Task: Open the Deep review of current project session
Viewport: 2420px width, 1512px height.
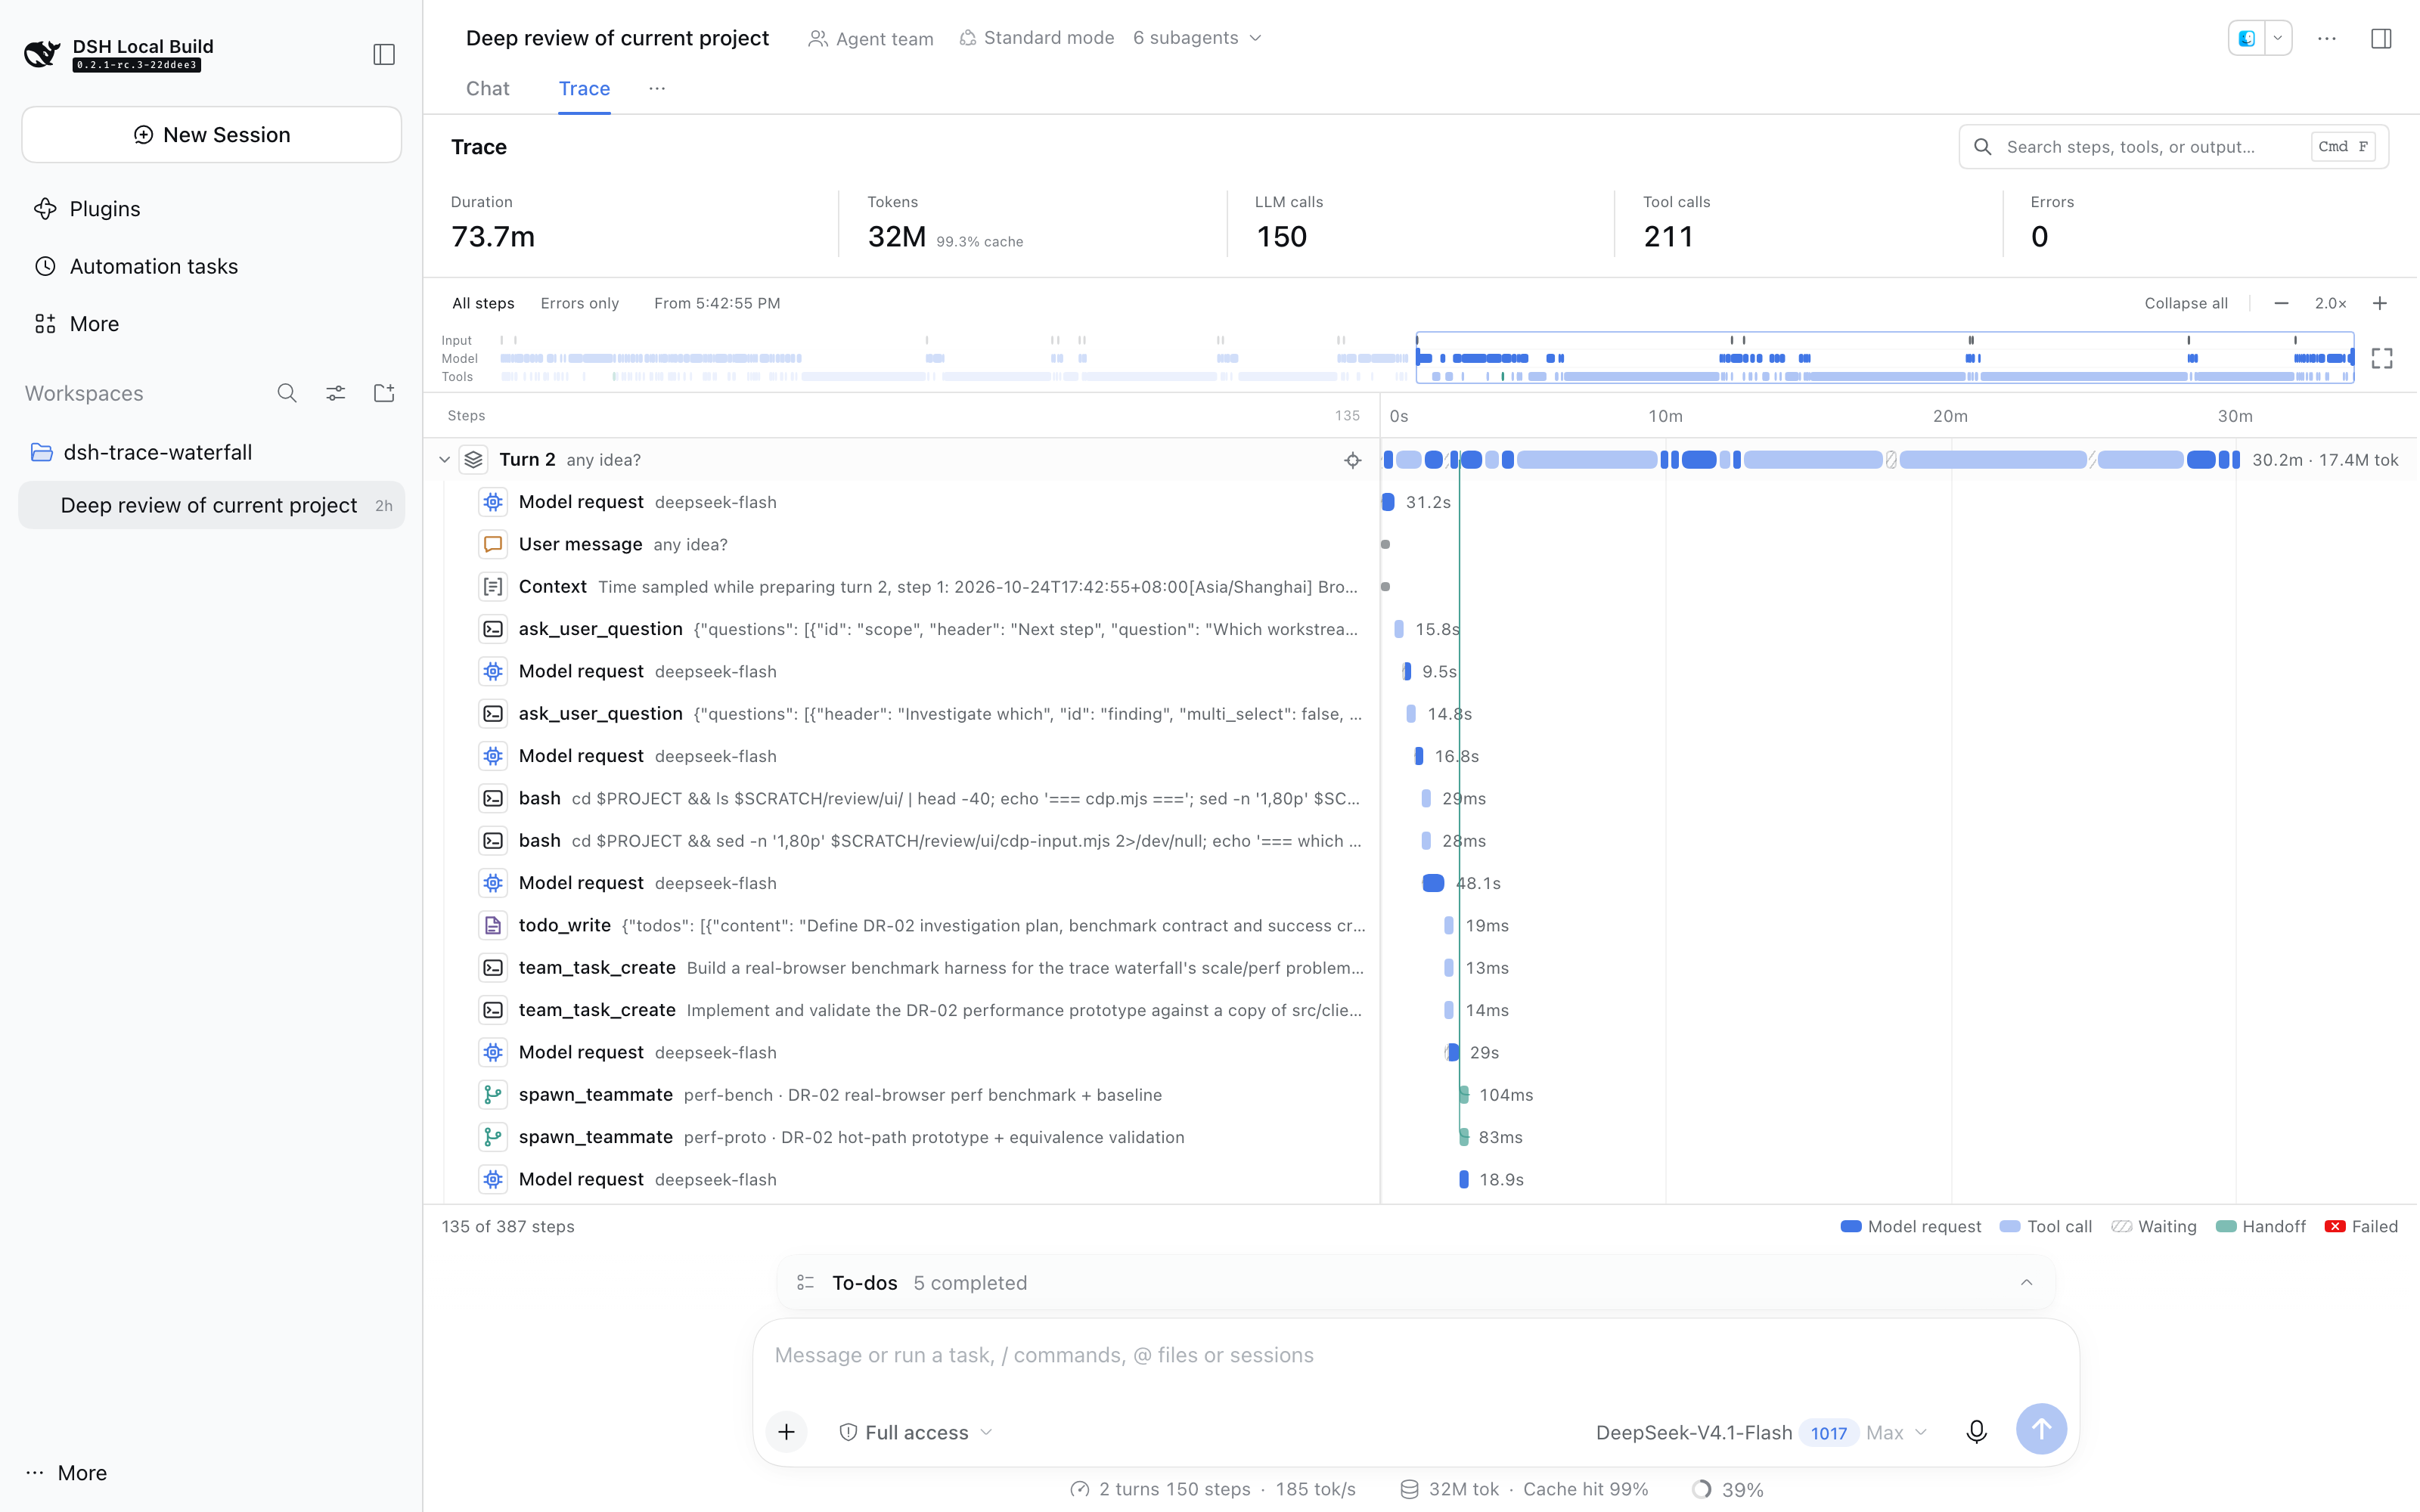Action: click(212, 506)
